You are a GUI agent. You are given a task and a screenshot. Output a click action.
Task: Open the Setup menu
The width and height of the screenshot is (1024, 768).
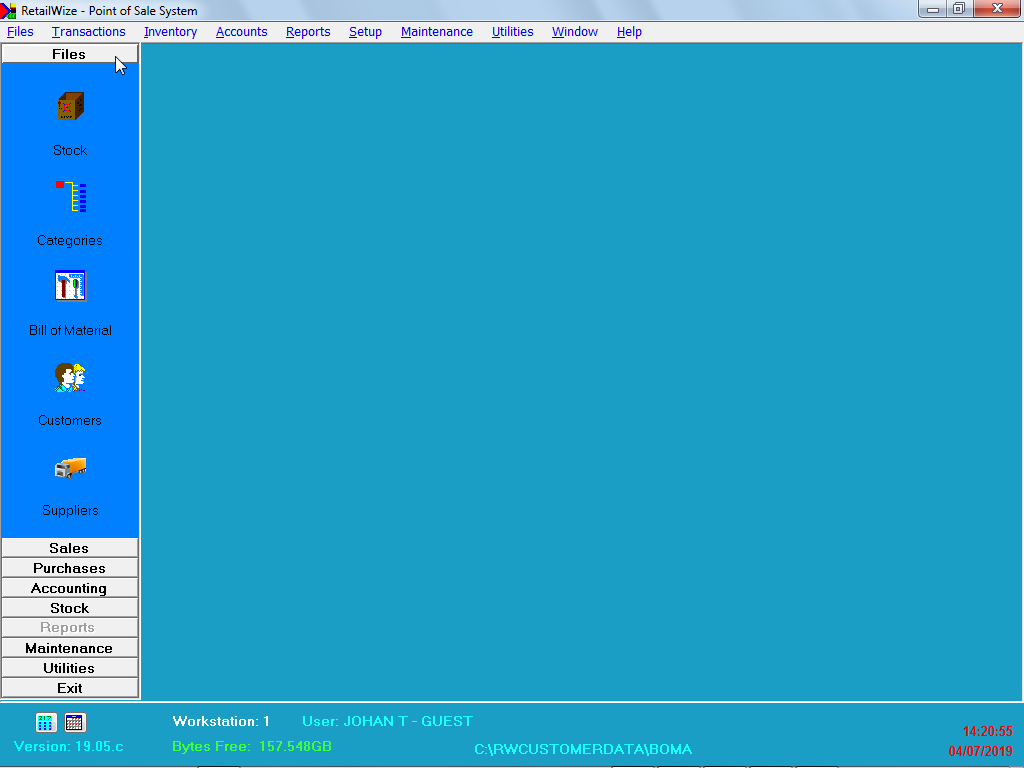tap(365, 32)
